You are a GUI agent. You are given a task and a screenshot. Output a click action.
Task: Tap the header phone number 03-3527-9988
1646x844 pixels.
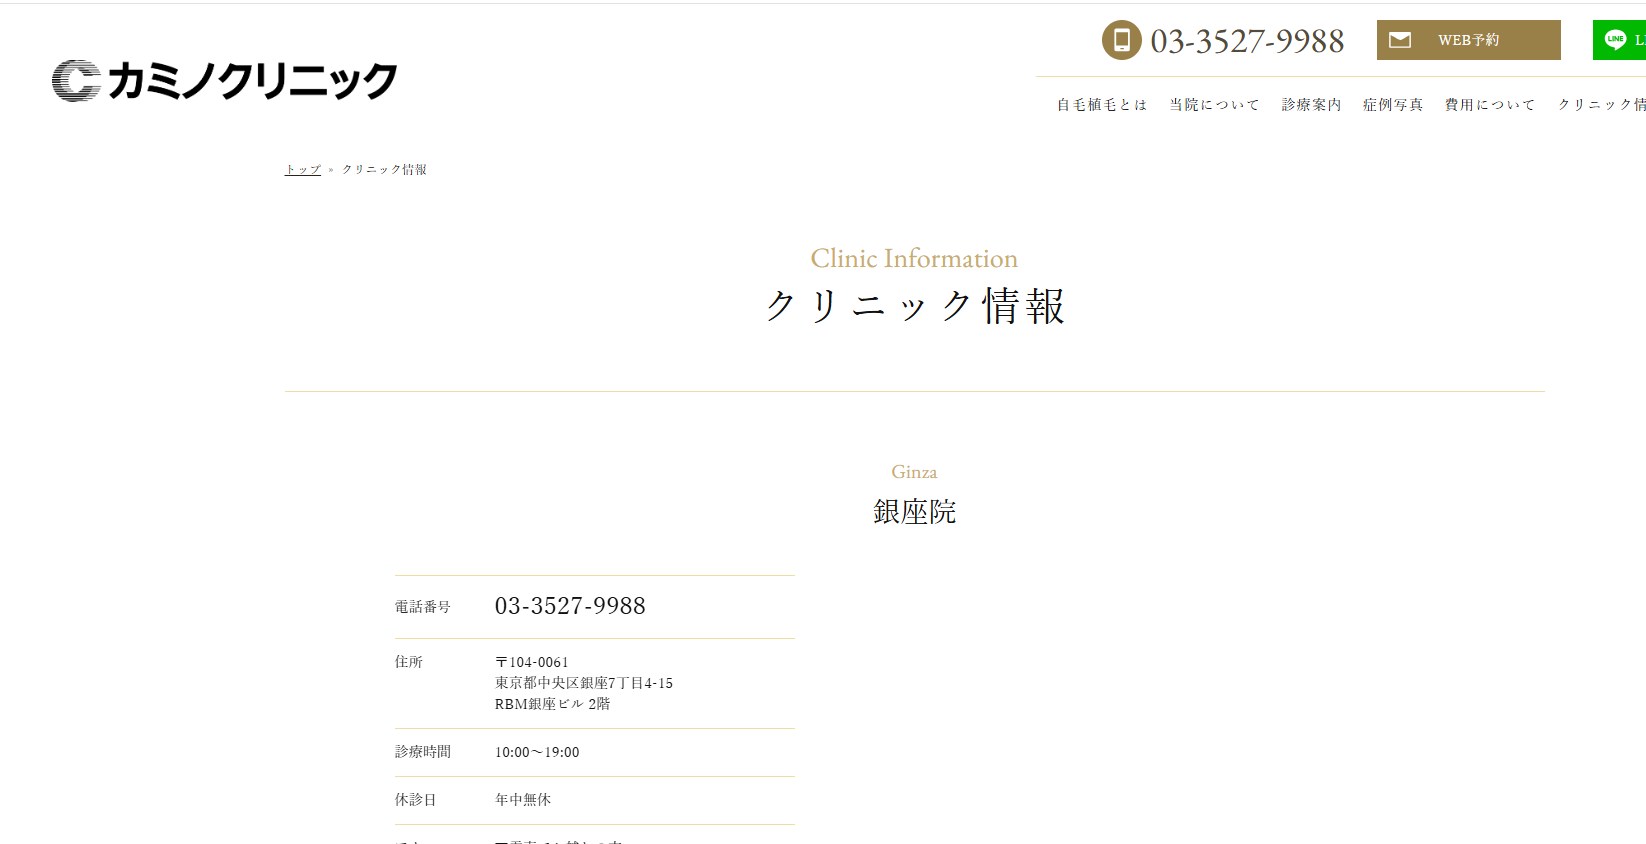coord(1247,41)
